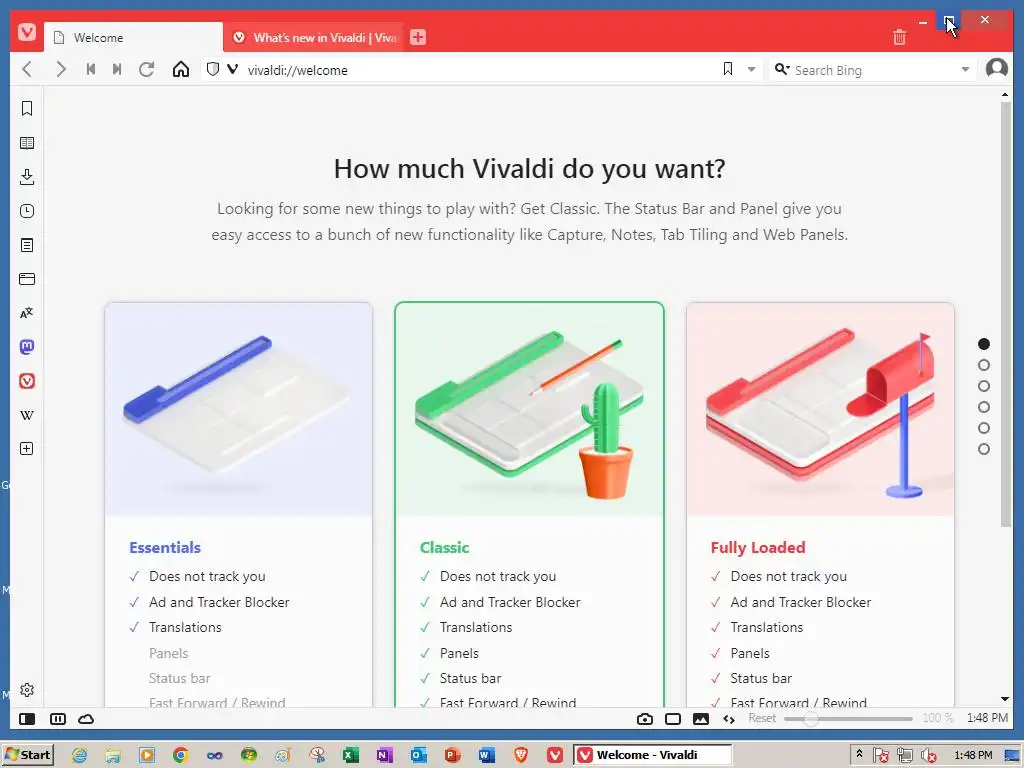
Task: Capture page with camera icon
Action: tap(645, 718)
